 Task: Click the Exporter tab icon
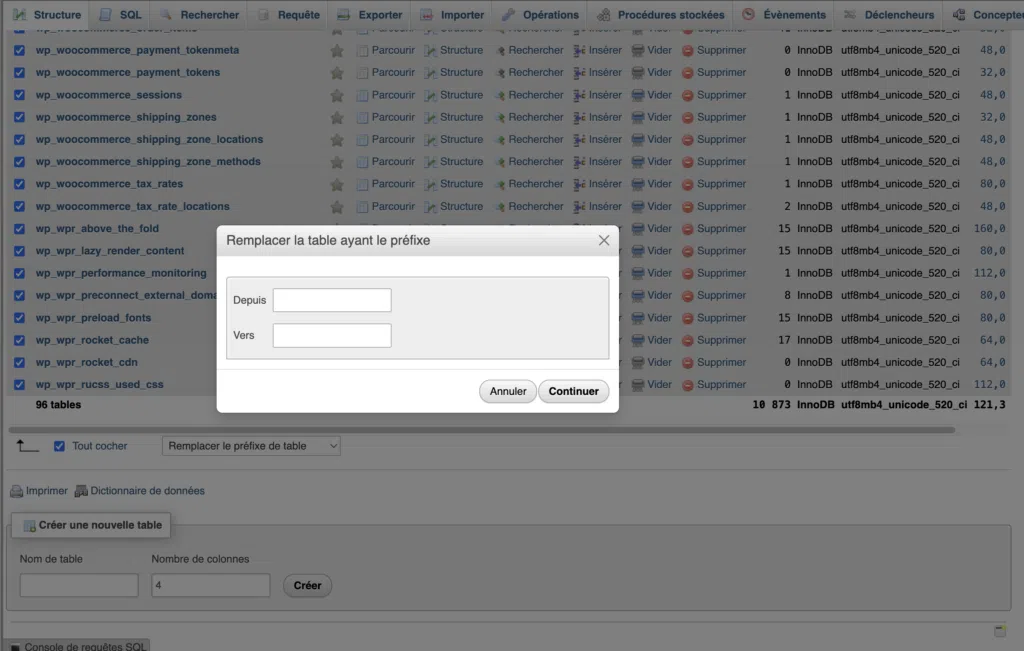coord(344,14)
